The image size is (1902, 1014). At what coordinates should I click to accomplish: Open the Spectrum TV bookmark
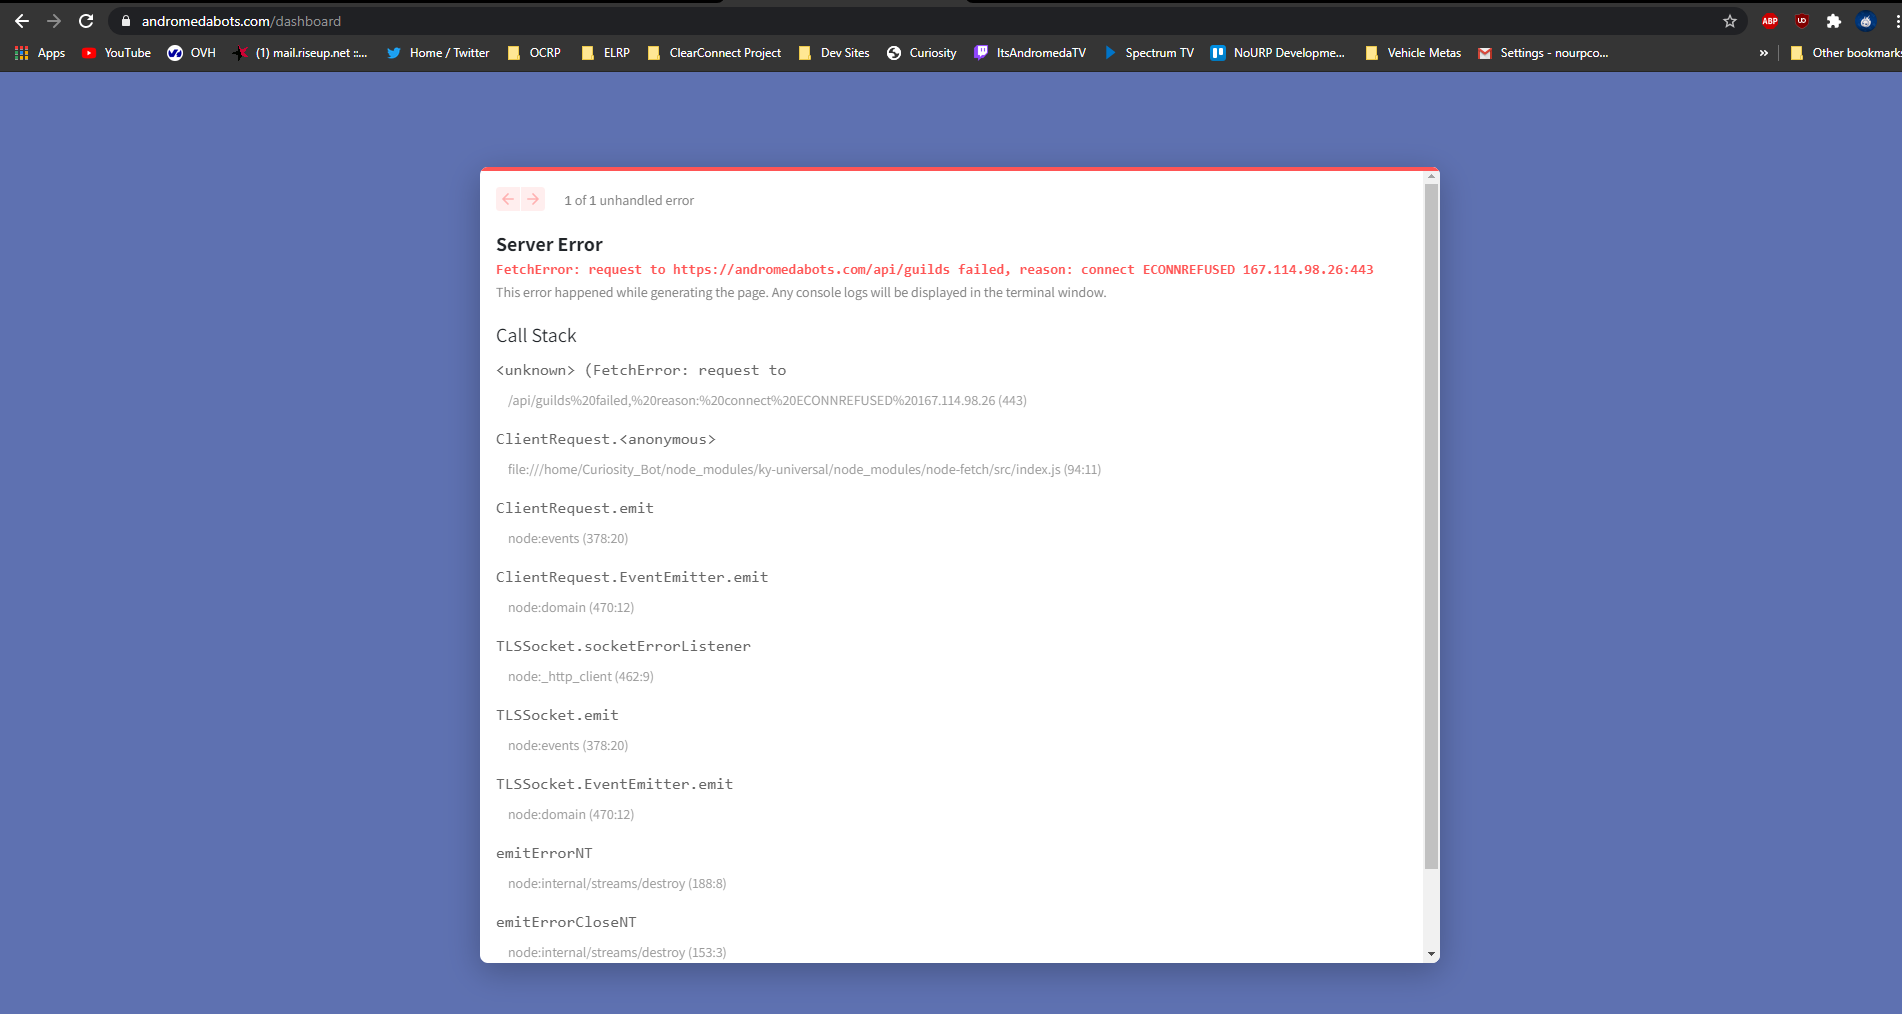(x=1149, y=53)
